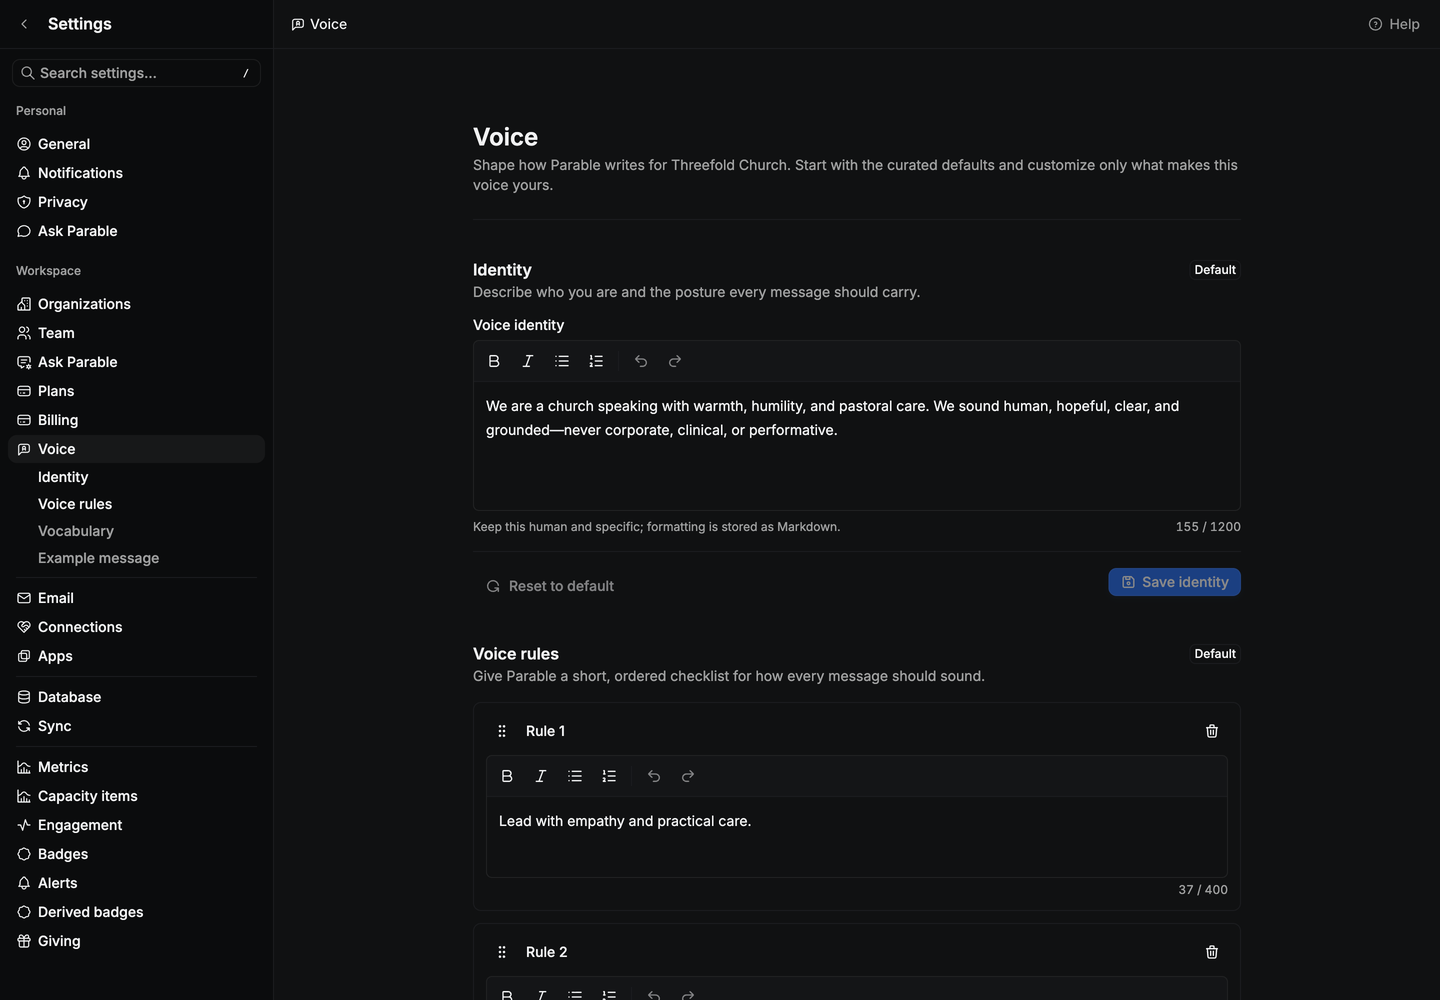Open Team settings
This screenshot has height=1000, width=1440.
(136, 333)
